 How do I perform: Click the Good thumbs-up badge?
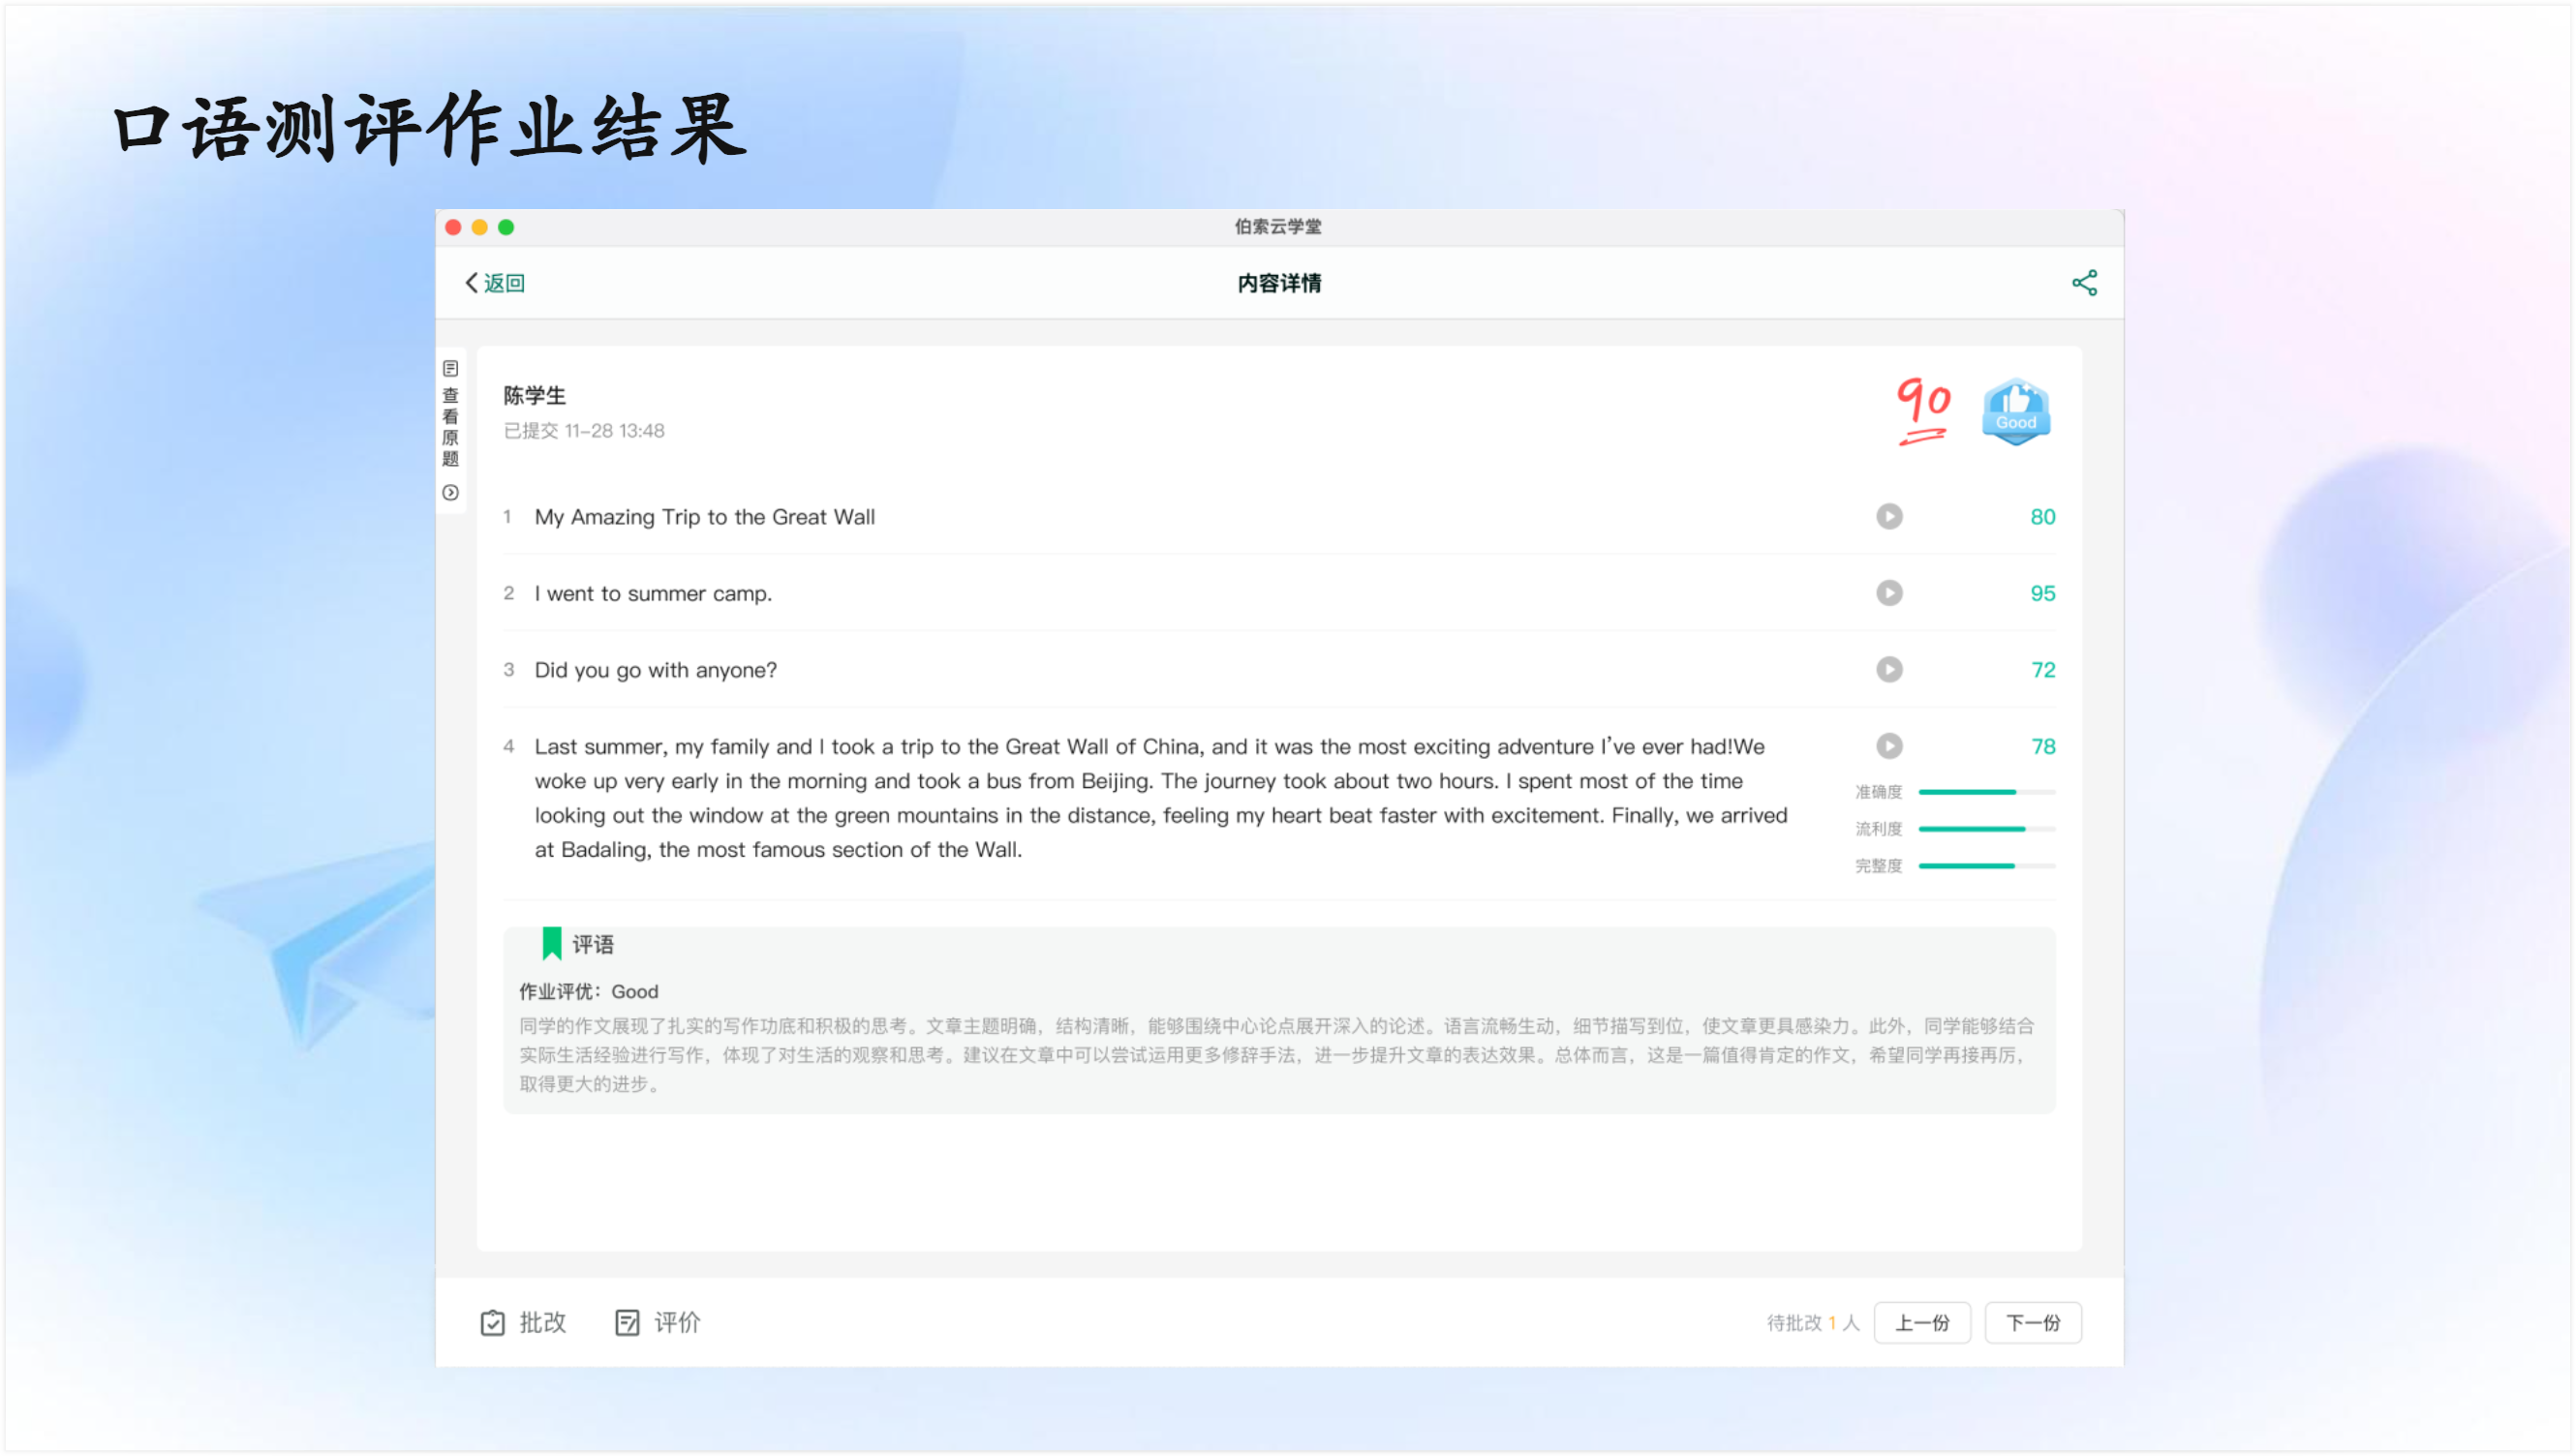point(2015,411)
